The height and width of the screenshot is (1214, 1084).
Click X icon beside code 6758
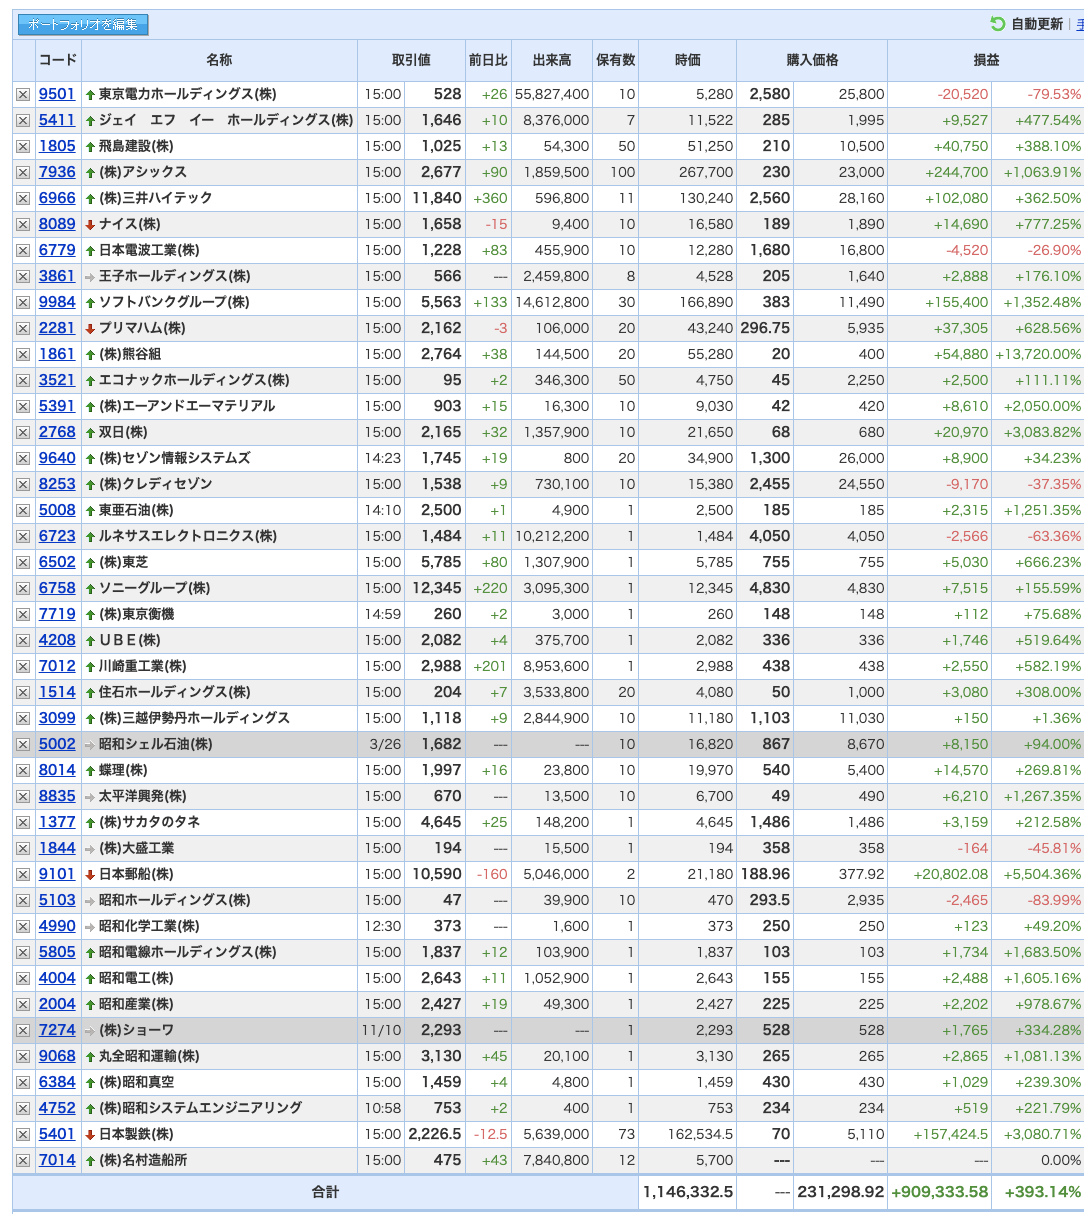coord(23,589)
